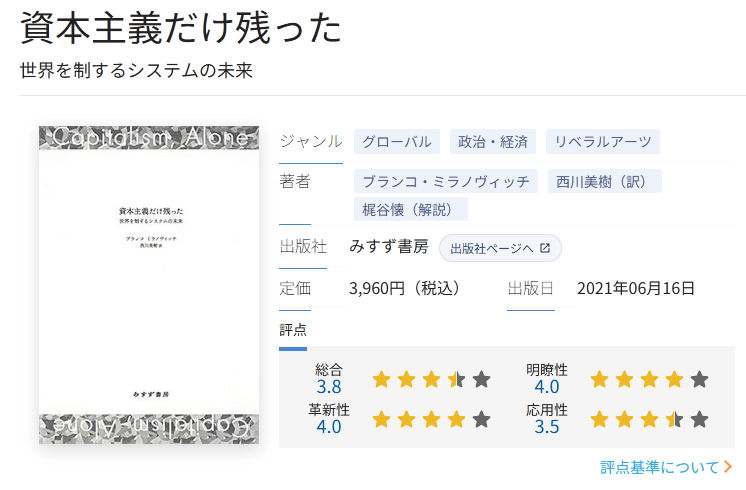Click the first star of the 総合 rating
This screenshot has width=746, height=490.
pyautogui.click(x=381, y=379)
